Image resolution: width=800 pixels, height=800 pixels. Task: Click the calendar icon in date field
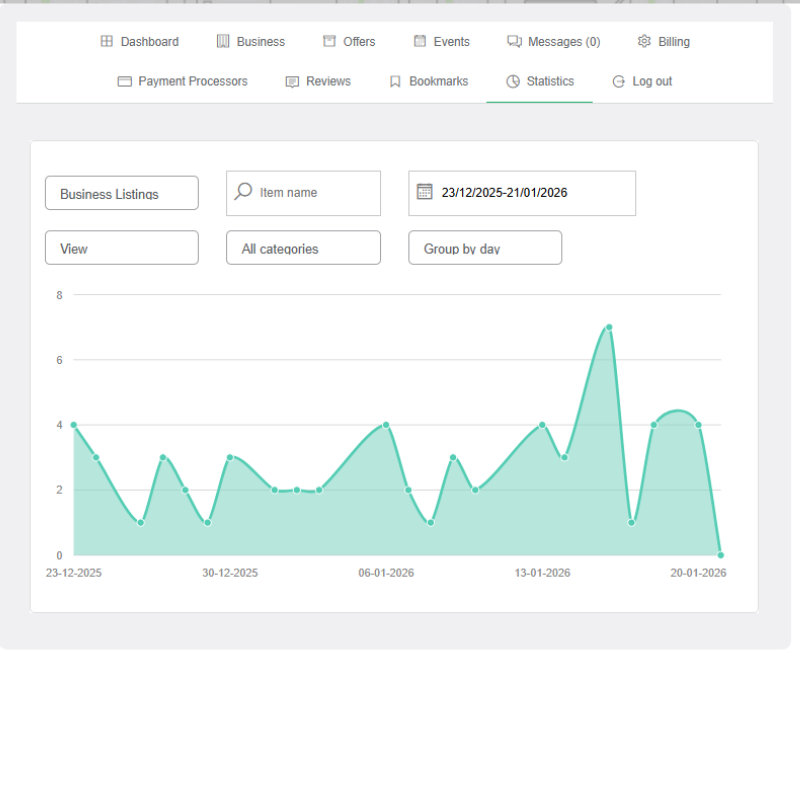click(424, 192)
